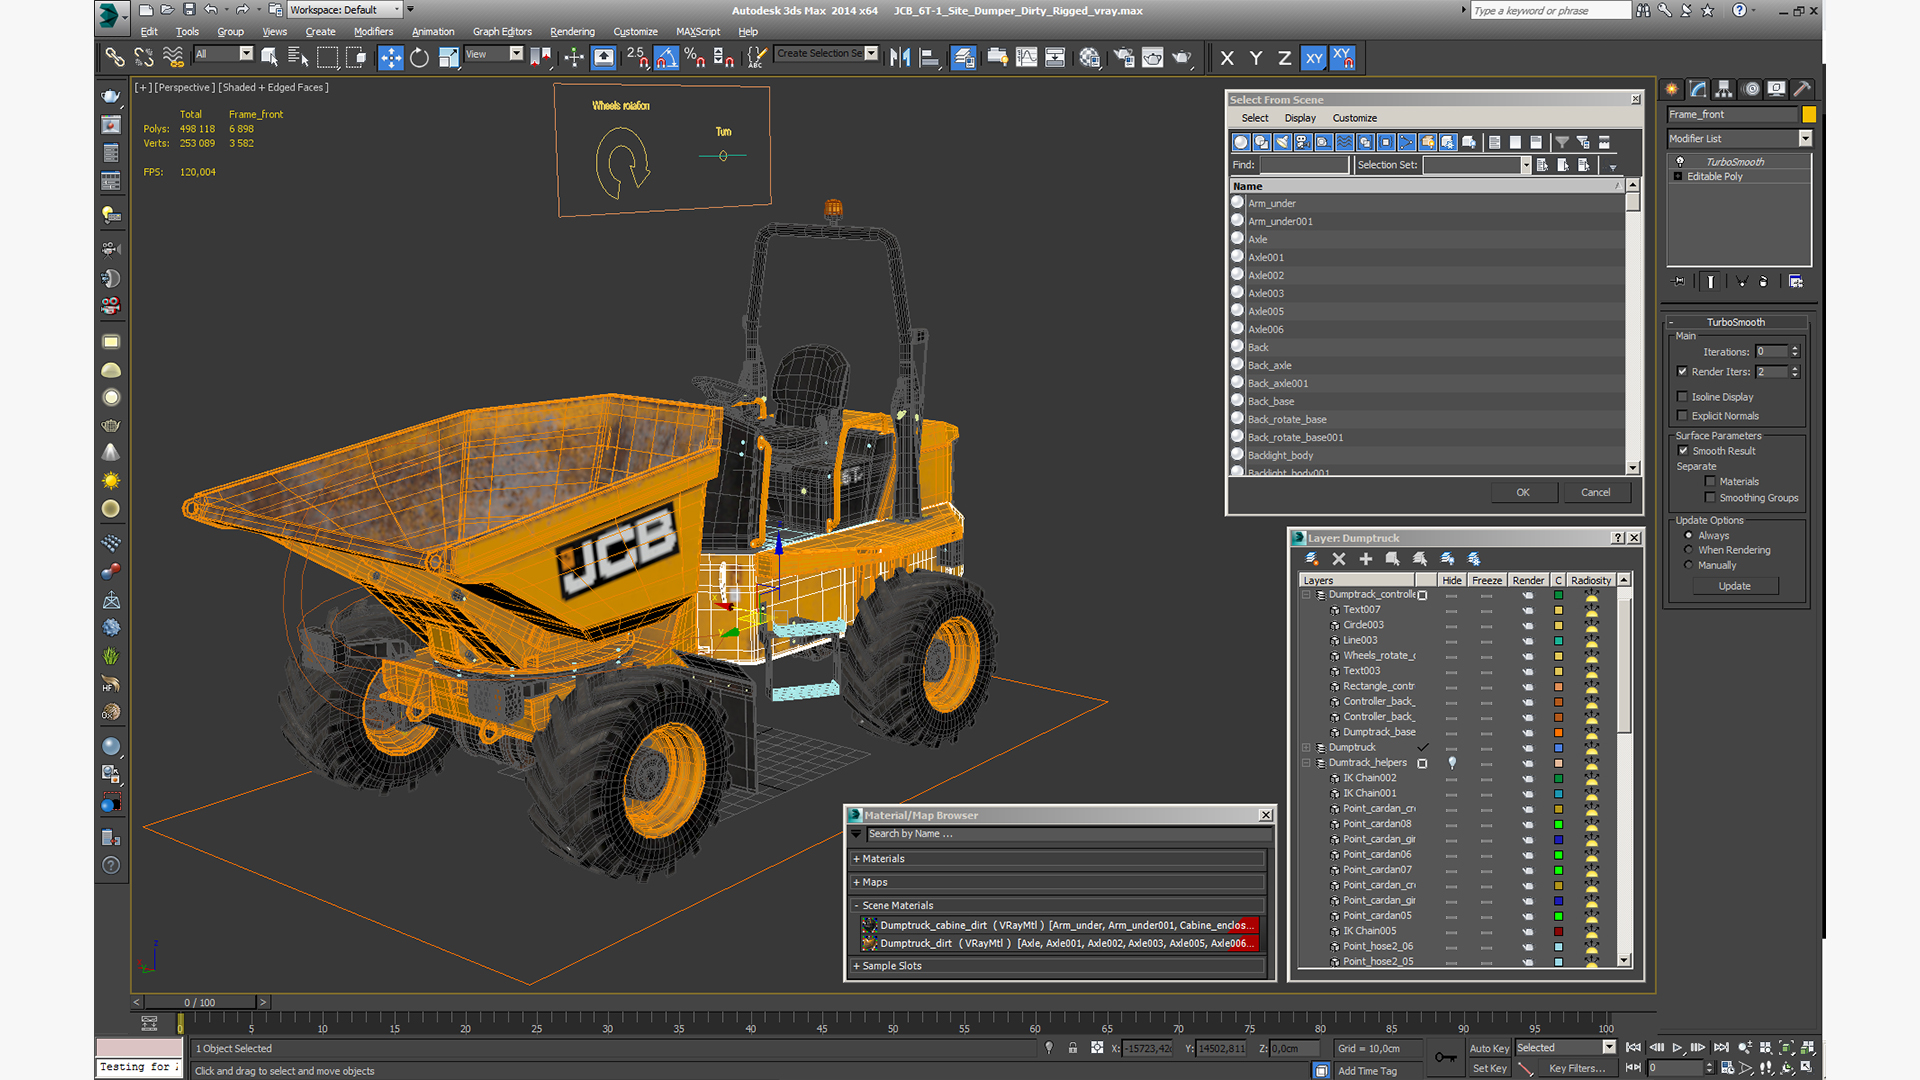Click the Auto Key button

coord(1488,1048)
